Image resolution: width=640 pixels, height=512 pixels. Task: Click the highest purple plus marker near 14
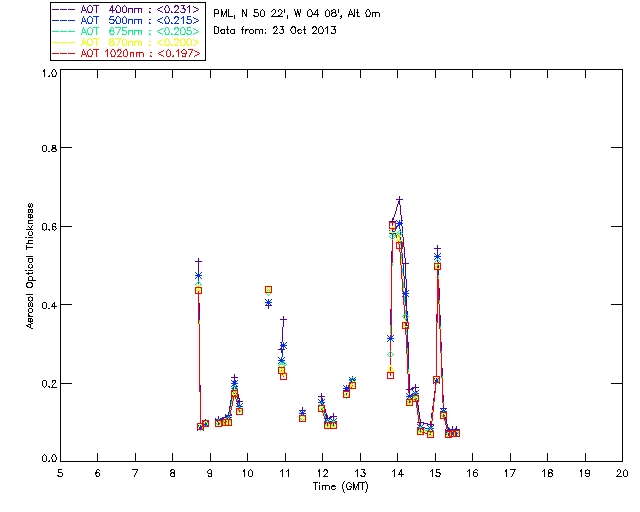pyautogui.click(x=400, y=200)
